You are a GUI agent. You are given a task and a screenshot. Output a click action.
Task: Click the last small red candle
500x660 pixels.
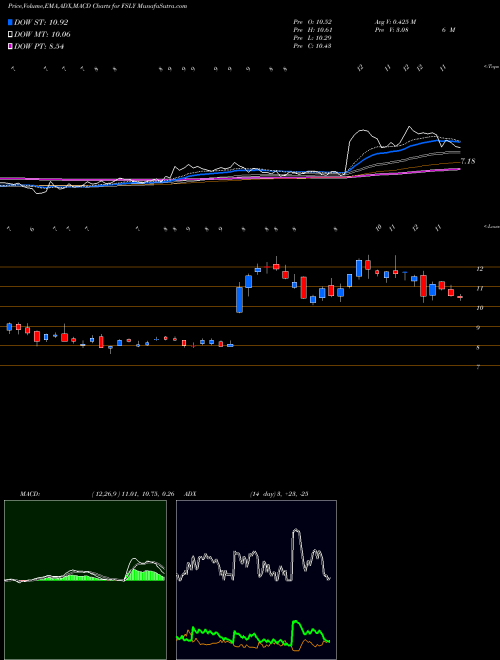click(x=460, y=297)
